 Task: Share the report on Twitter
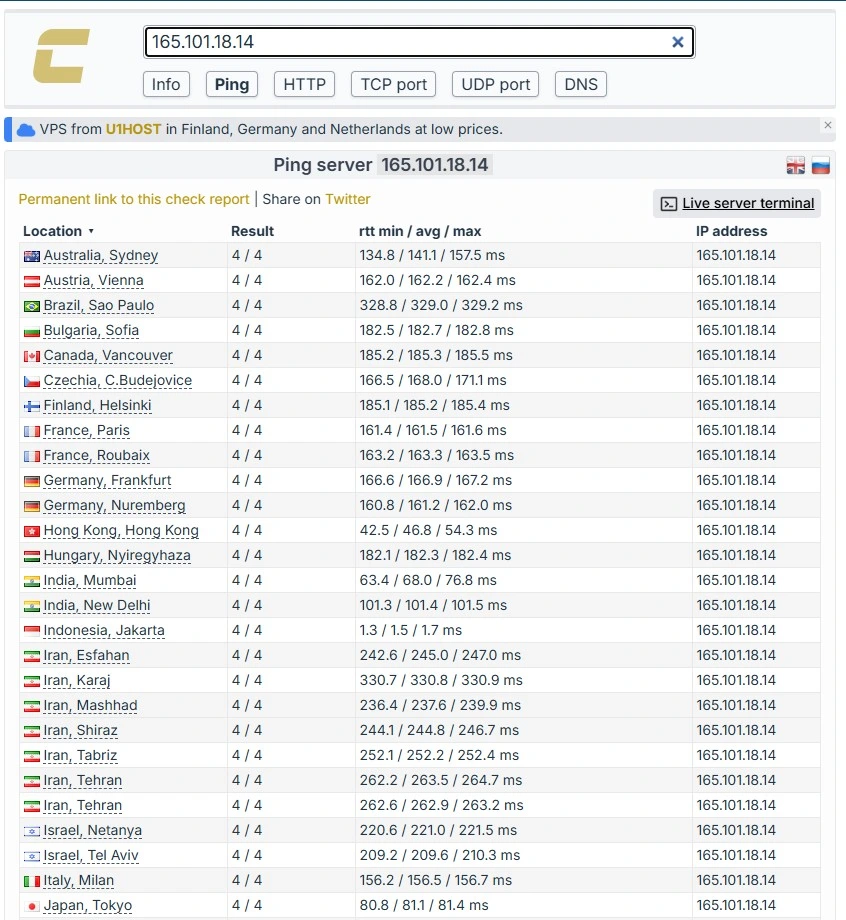(348, 199)
